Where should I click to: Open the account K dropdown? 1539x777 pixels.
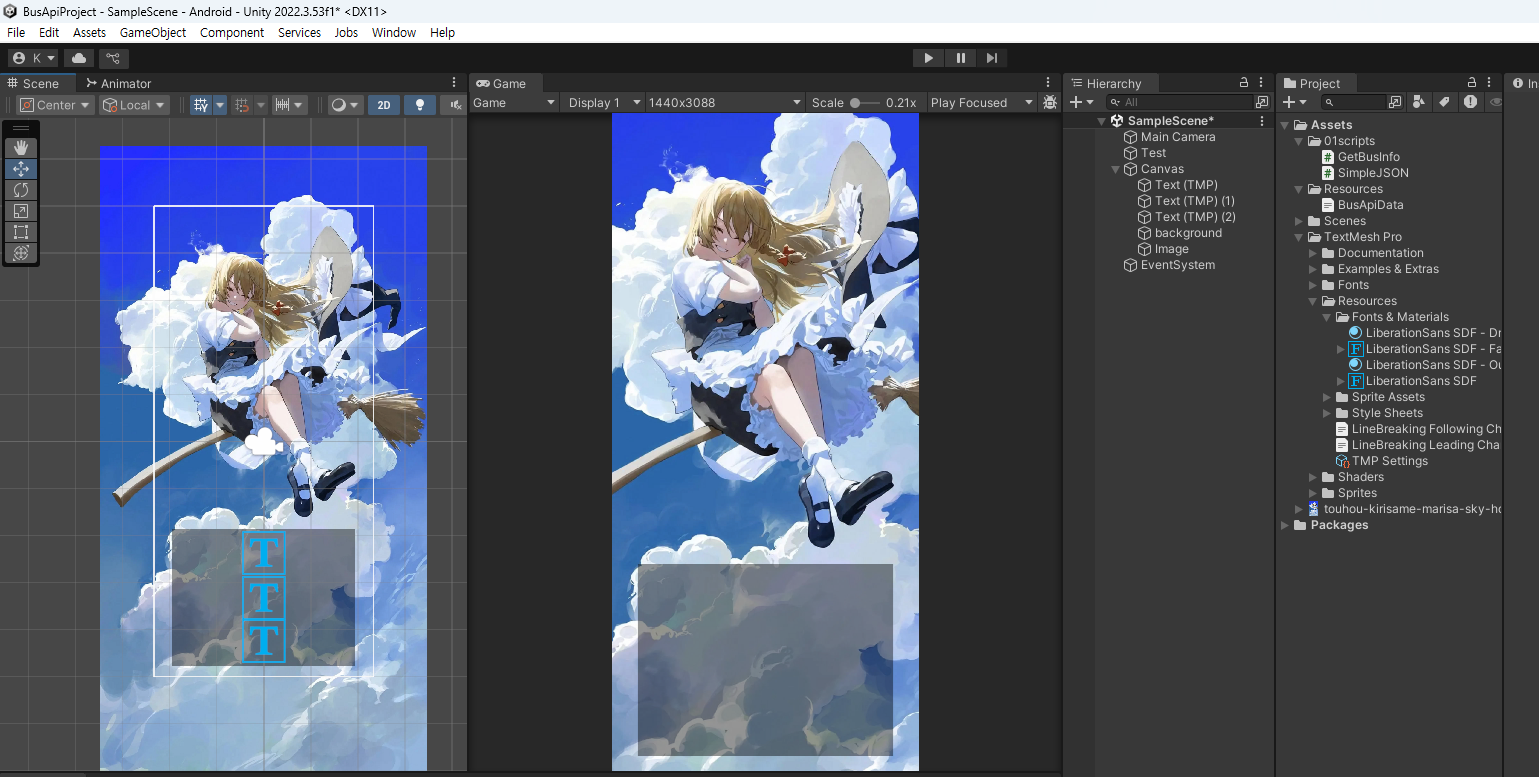click(x=33, y=58)
